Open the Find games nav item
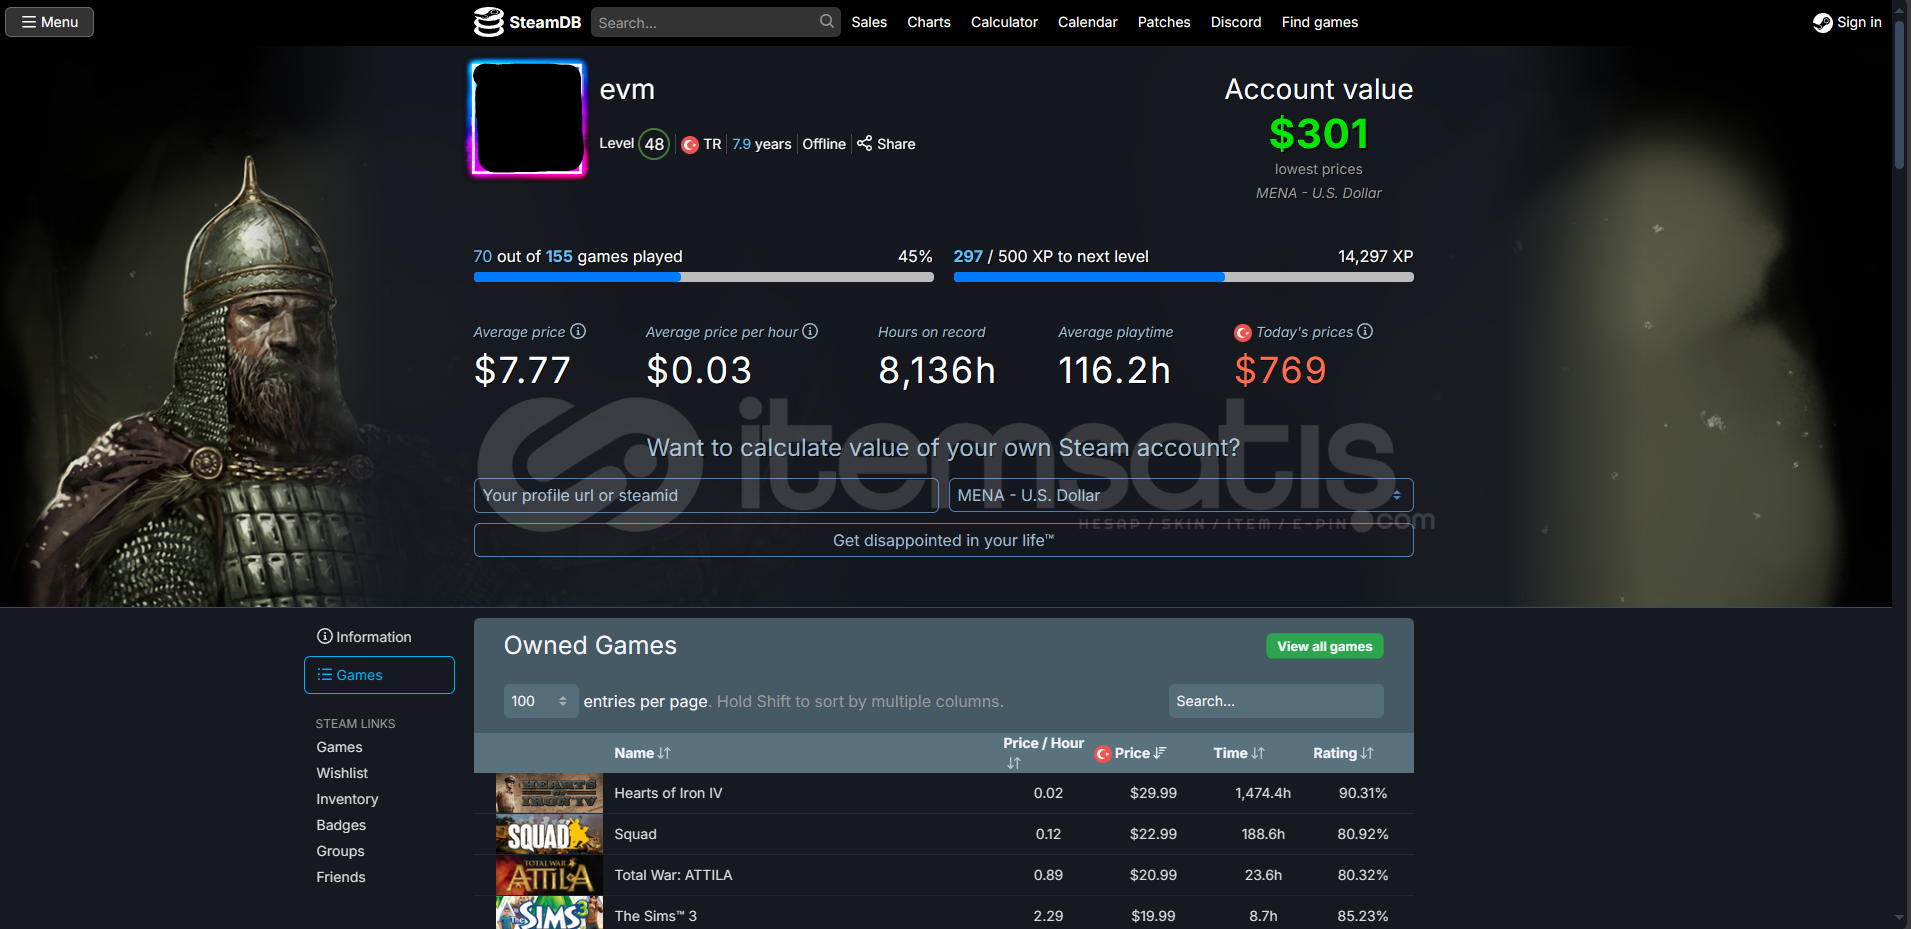This screenshot has width=1911, height=929. pos(1320,22)
